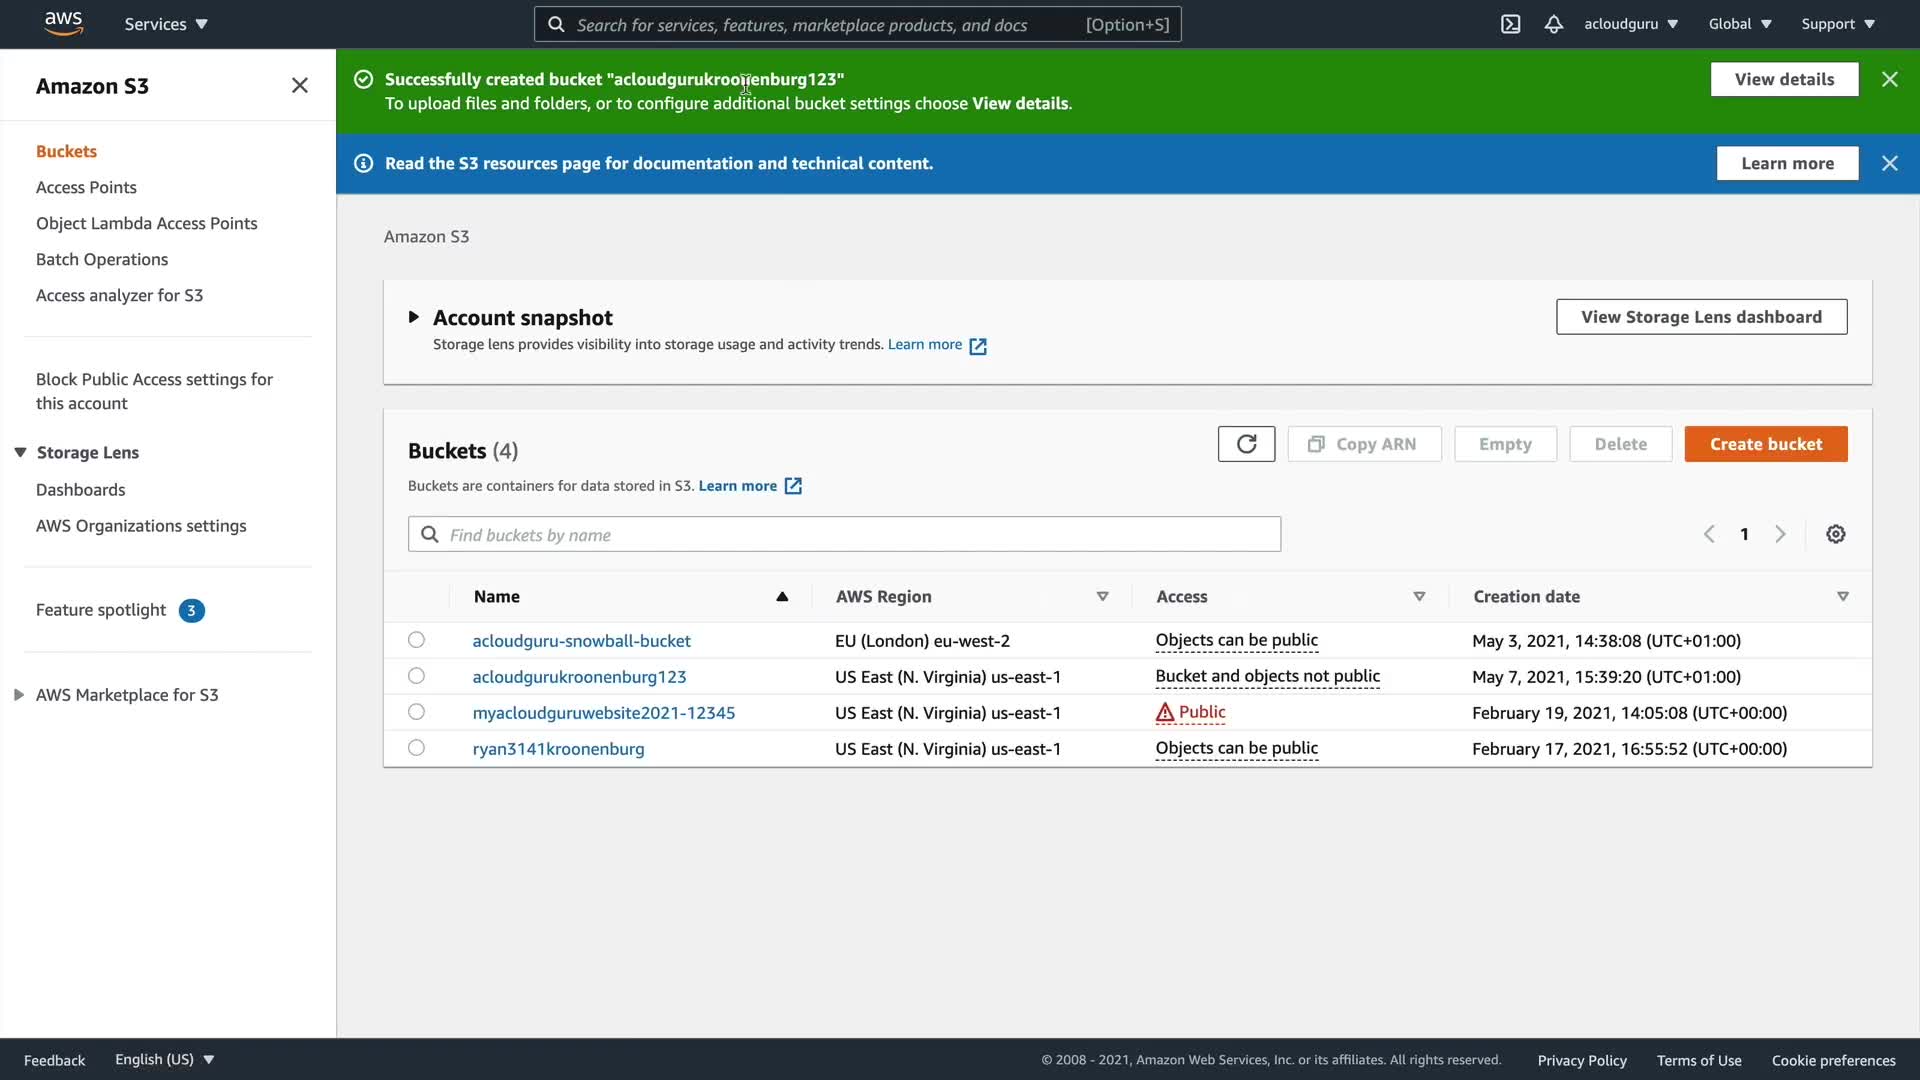Select the acloudgurukroonenburg123 radio button
This screenshot has height=1080, width=1920.
pyautogui.click(x=416, y=676)
